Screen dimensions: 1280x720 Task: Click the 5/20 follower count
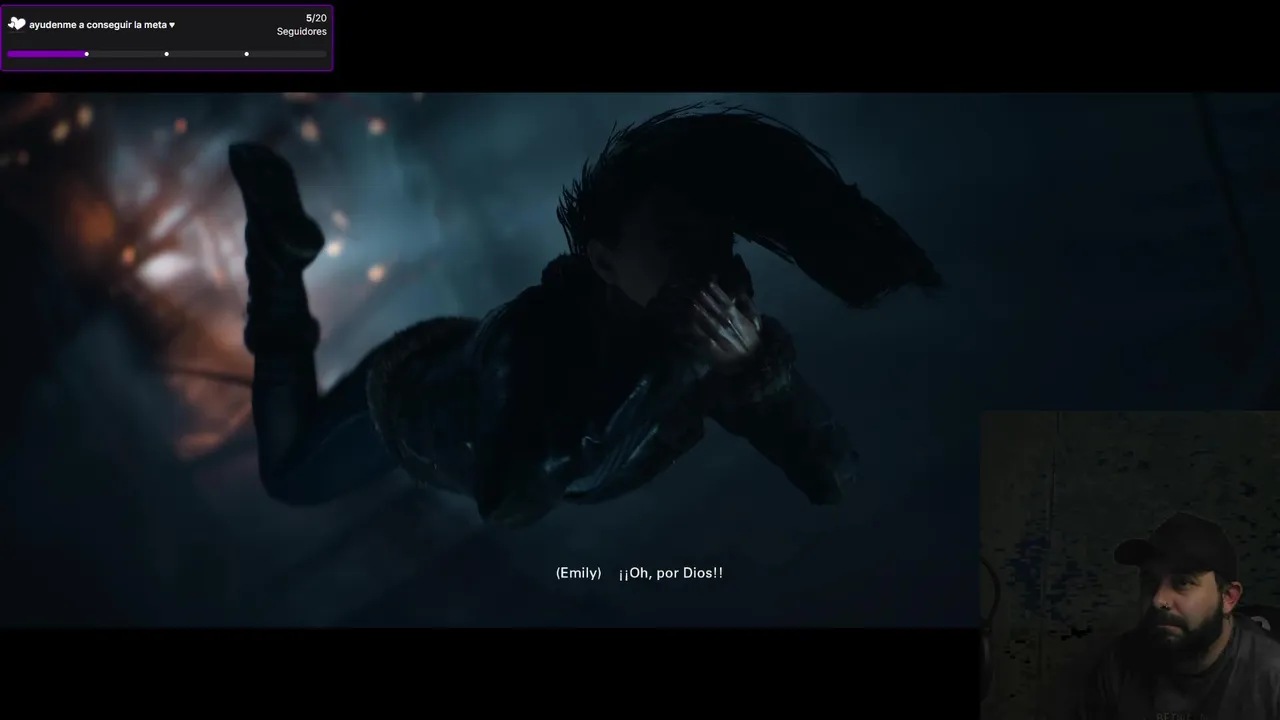316,18
